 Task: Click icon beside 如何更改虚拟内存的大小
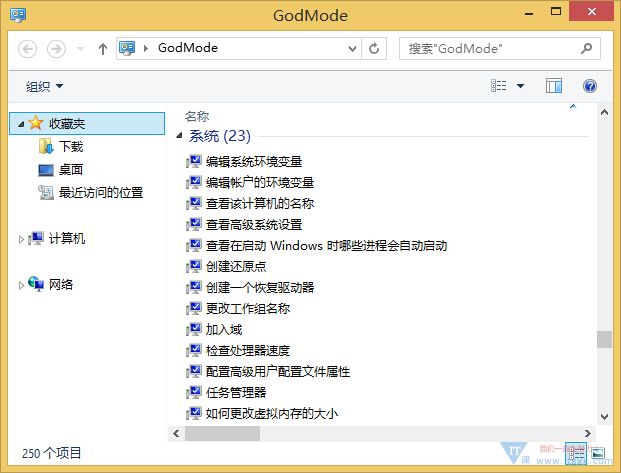194,413
